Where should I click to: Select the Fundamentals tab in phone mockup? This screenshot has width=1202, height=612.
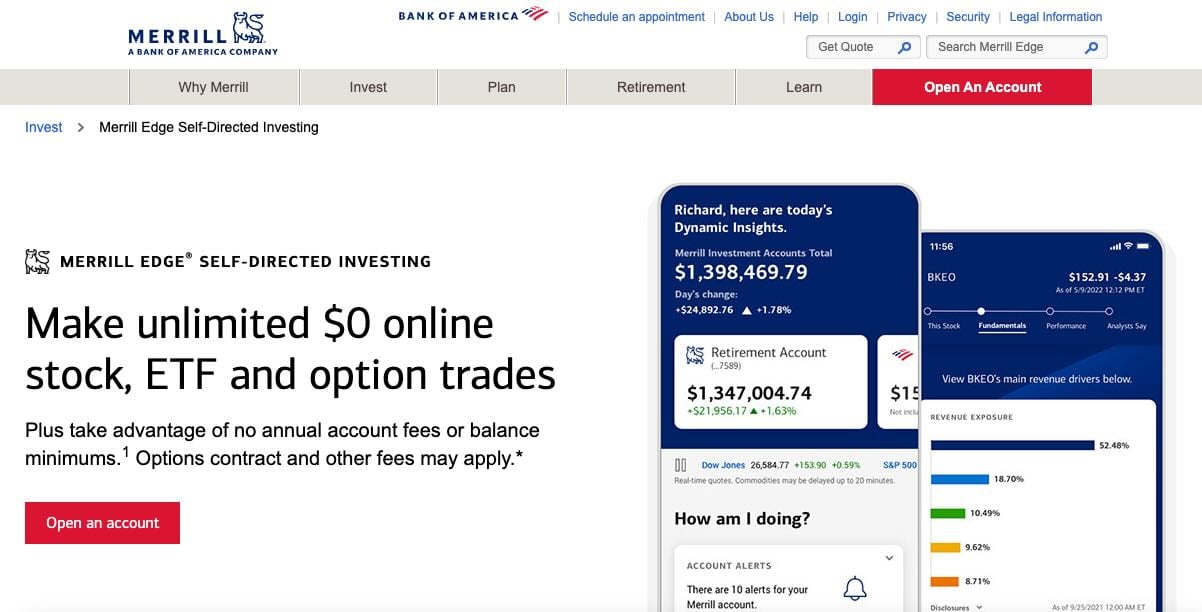[1002, 326]
